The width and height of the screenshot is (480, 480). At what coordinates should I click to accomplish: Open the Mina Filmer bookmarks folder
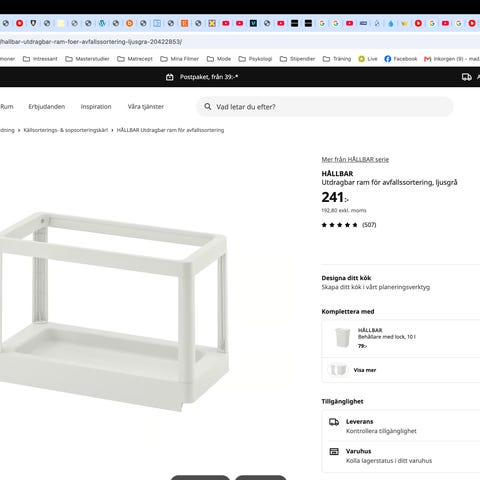tap(180, 59)
